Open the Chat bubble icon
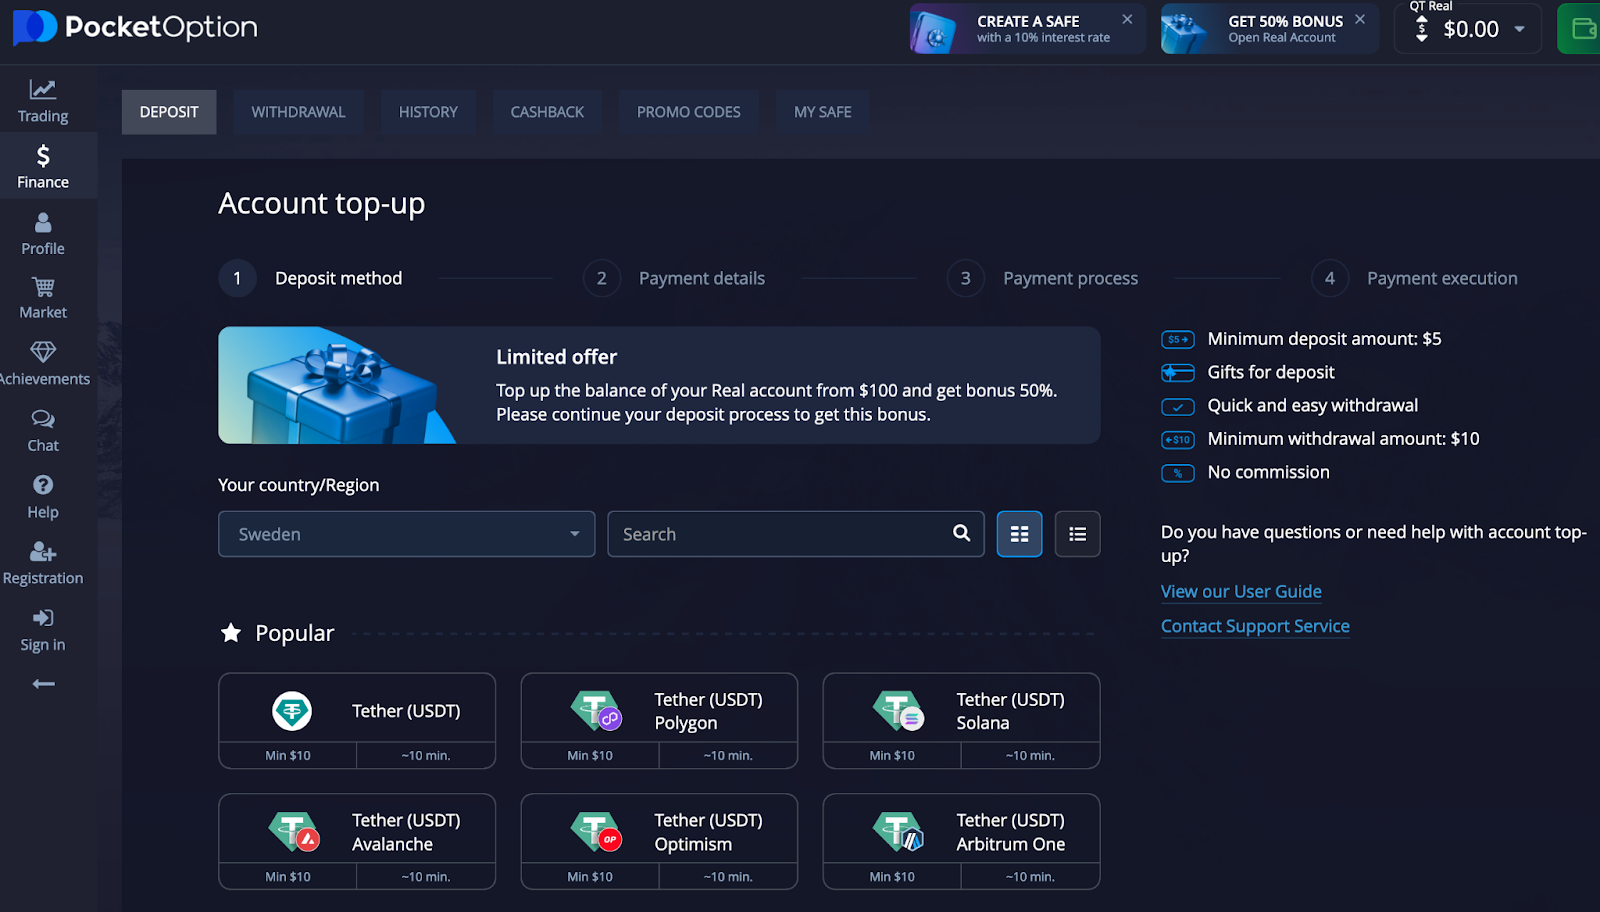The image size is (1600, 912). point(43,418)
